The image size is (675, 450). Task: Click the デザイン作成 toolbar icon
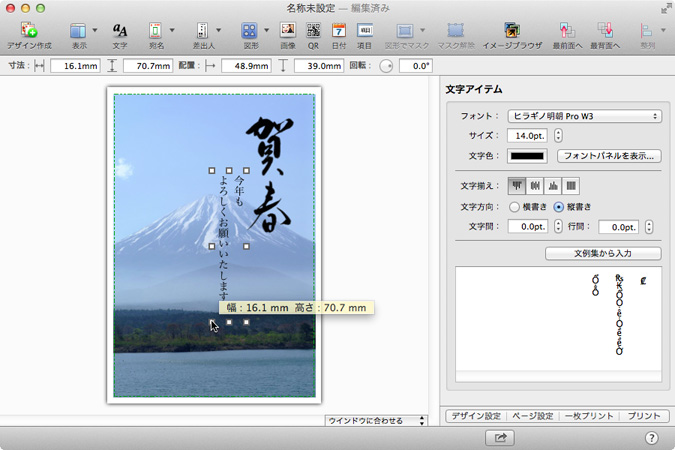click(29, 30)
